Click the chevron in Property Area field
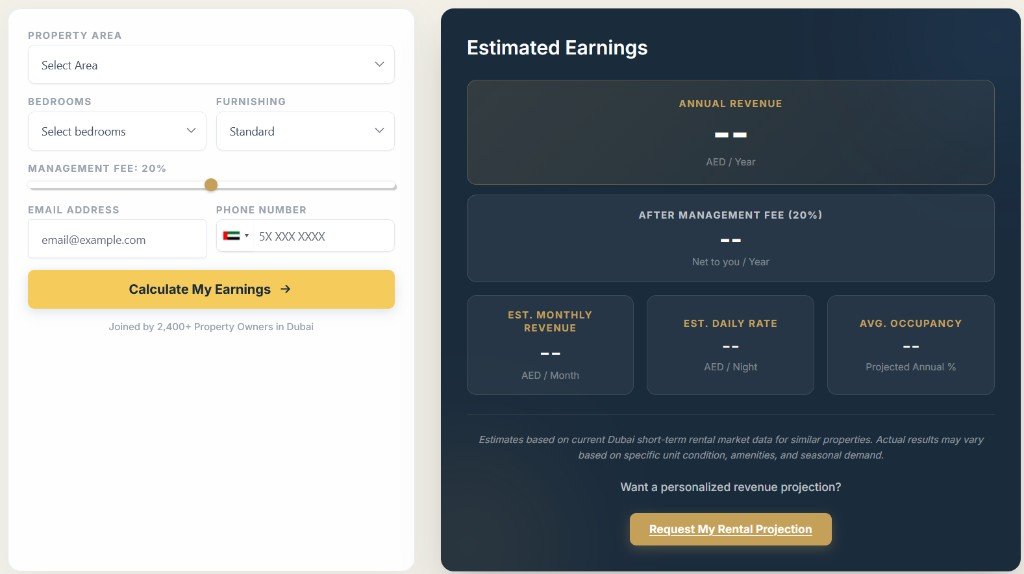Image resolution: width=1024 pixels, height=574 pixels. [379, 64]
